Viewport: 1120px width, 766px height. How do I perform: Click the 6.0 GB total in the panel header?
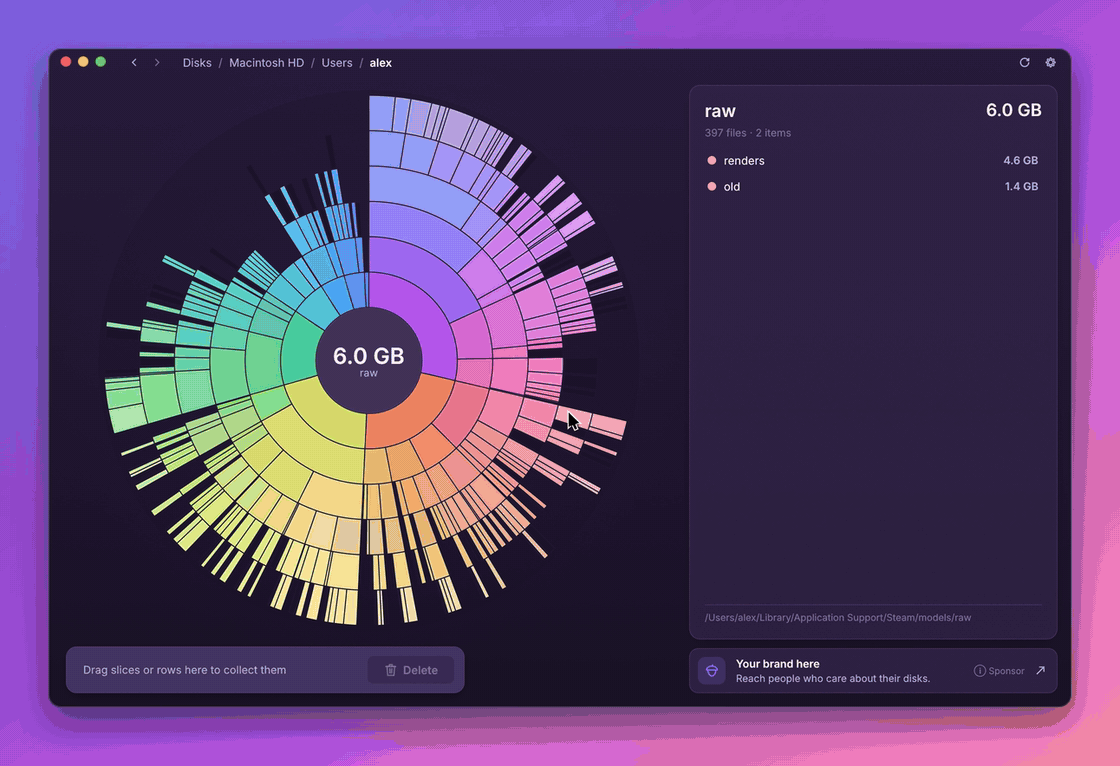click(x=1014, y=110)
